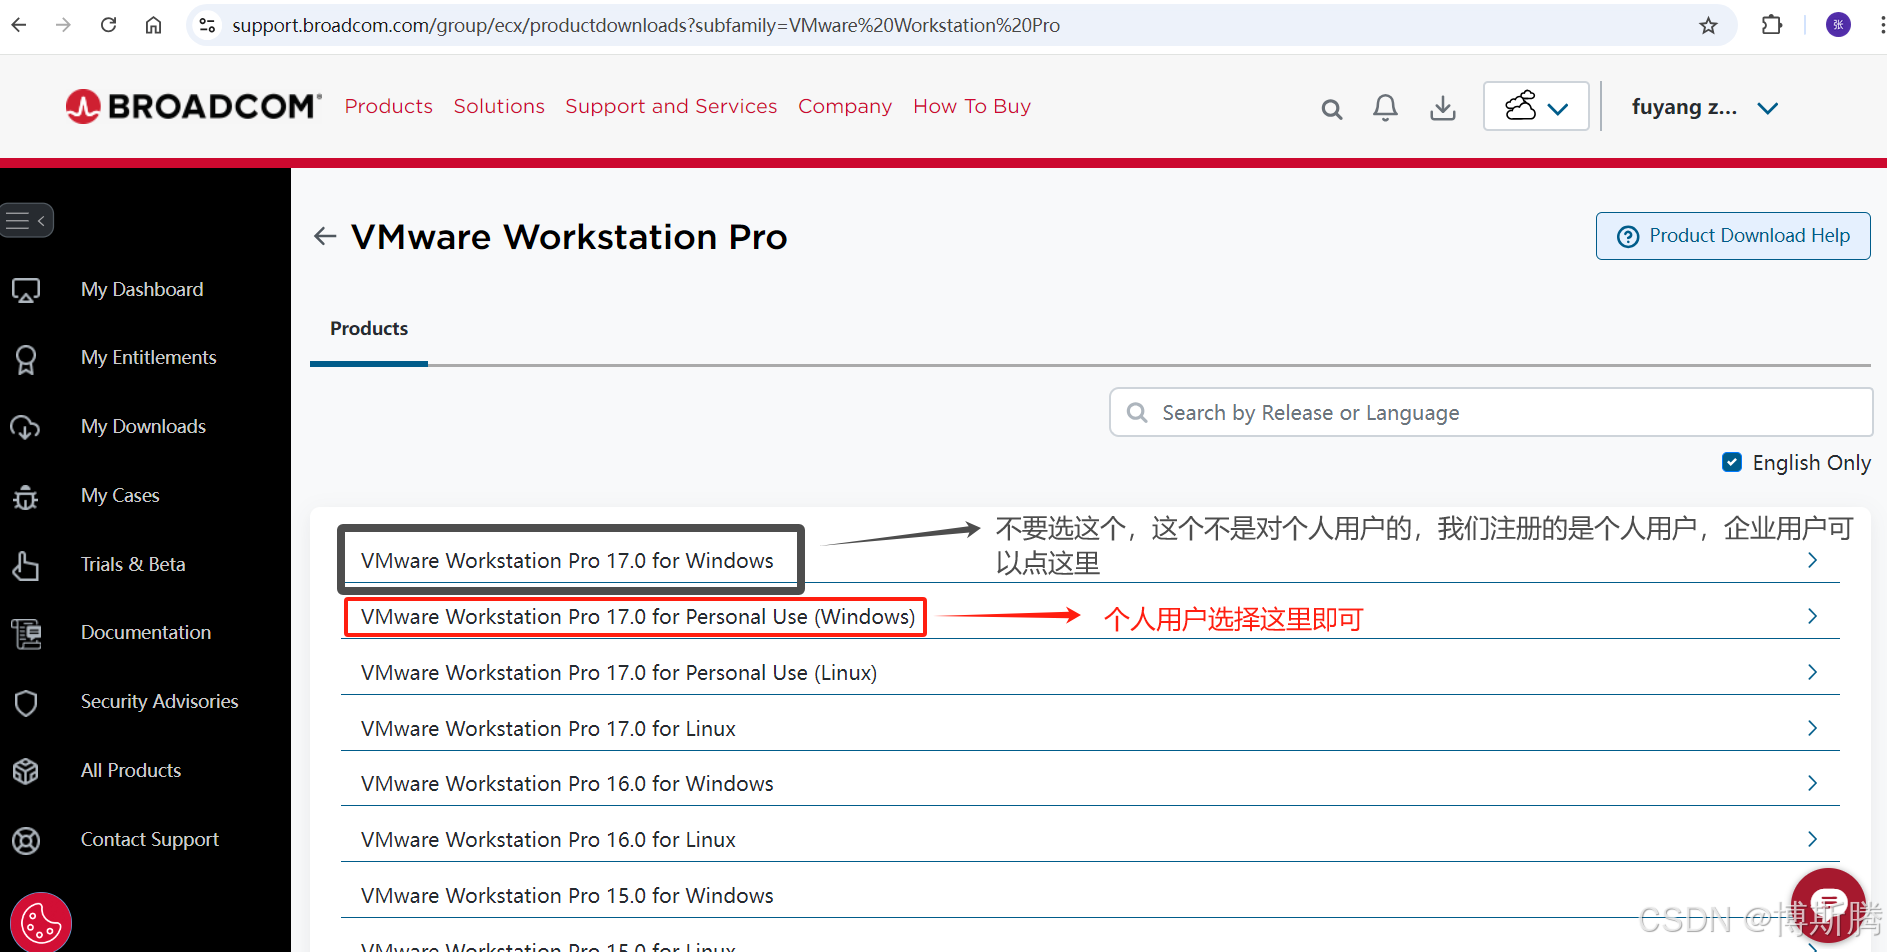The width and height of the screenshot is (1887, 952).
Task: Bookmark the page with the star icon
Action: click(x=1709, y=25)
